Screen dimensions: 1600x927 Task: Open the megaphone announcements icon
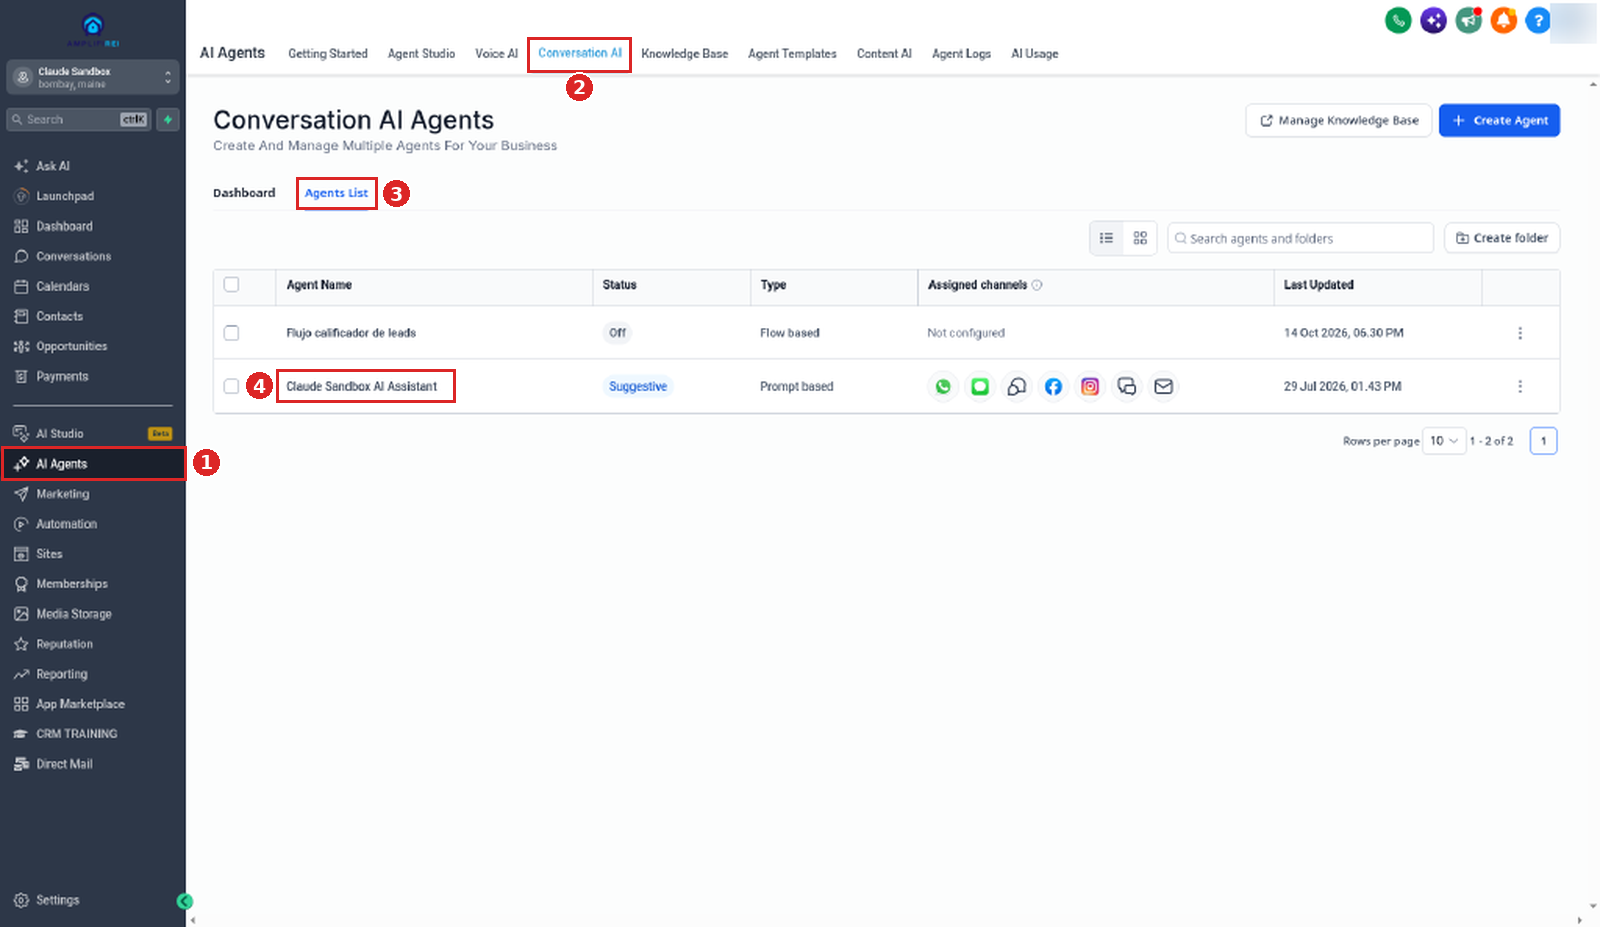(x=1468, y=20)
